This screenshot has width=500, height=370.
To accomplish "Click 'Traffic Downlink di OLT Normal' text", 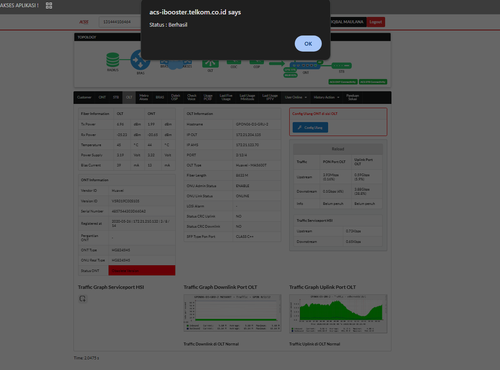I will coord(211,344).
